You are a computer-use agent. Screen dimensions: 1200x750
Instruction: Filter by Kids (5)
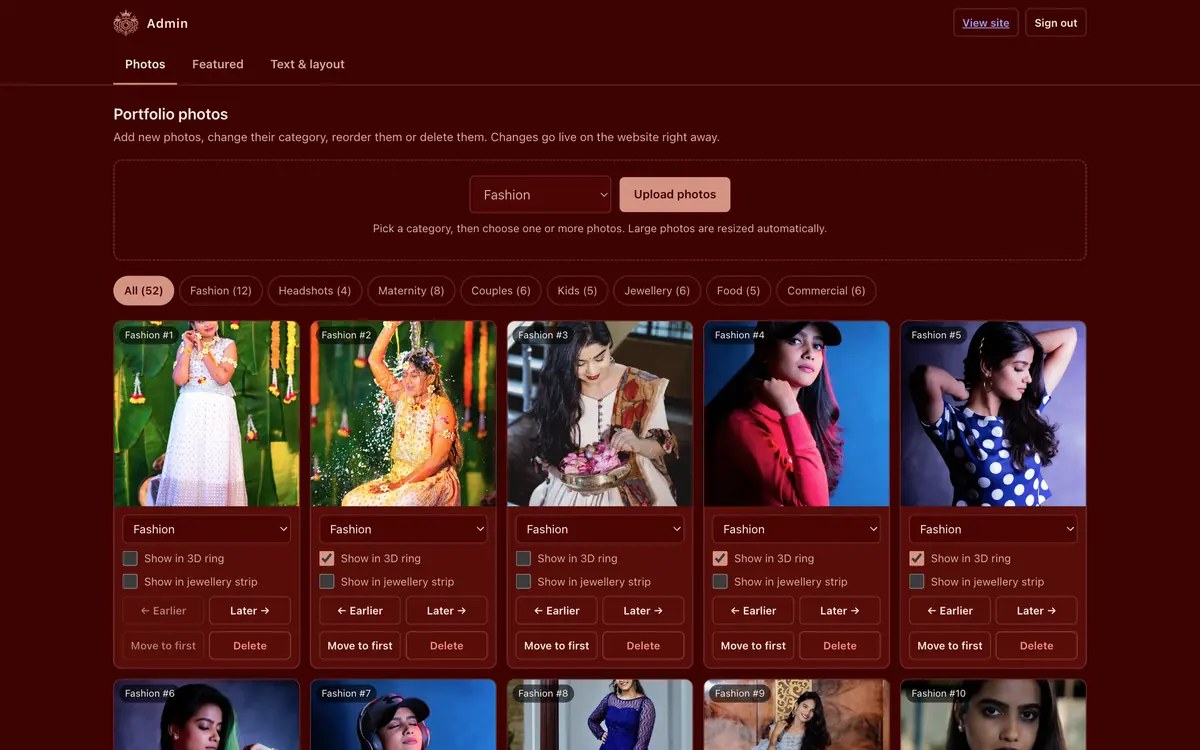[x=577, y=291]
